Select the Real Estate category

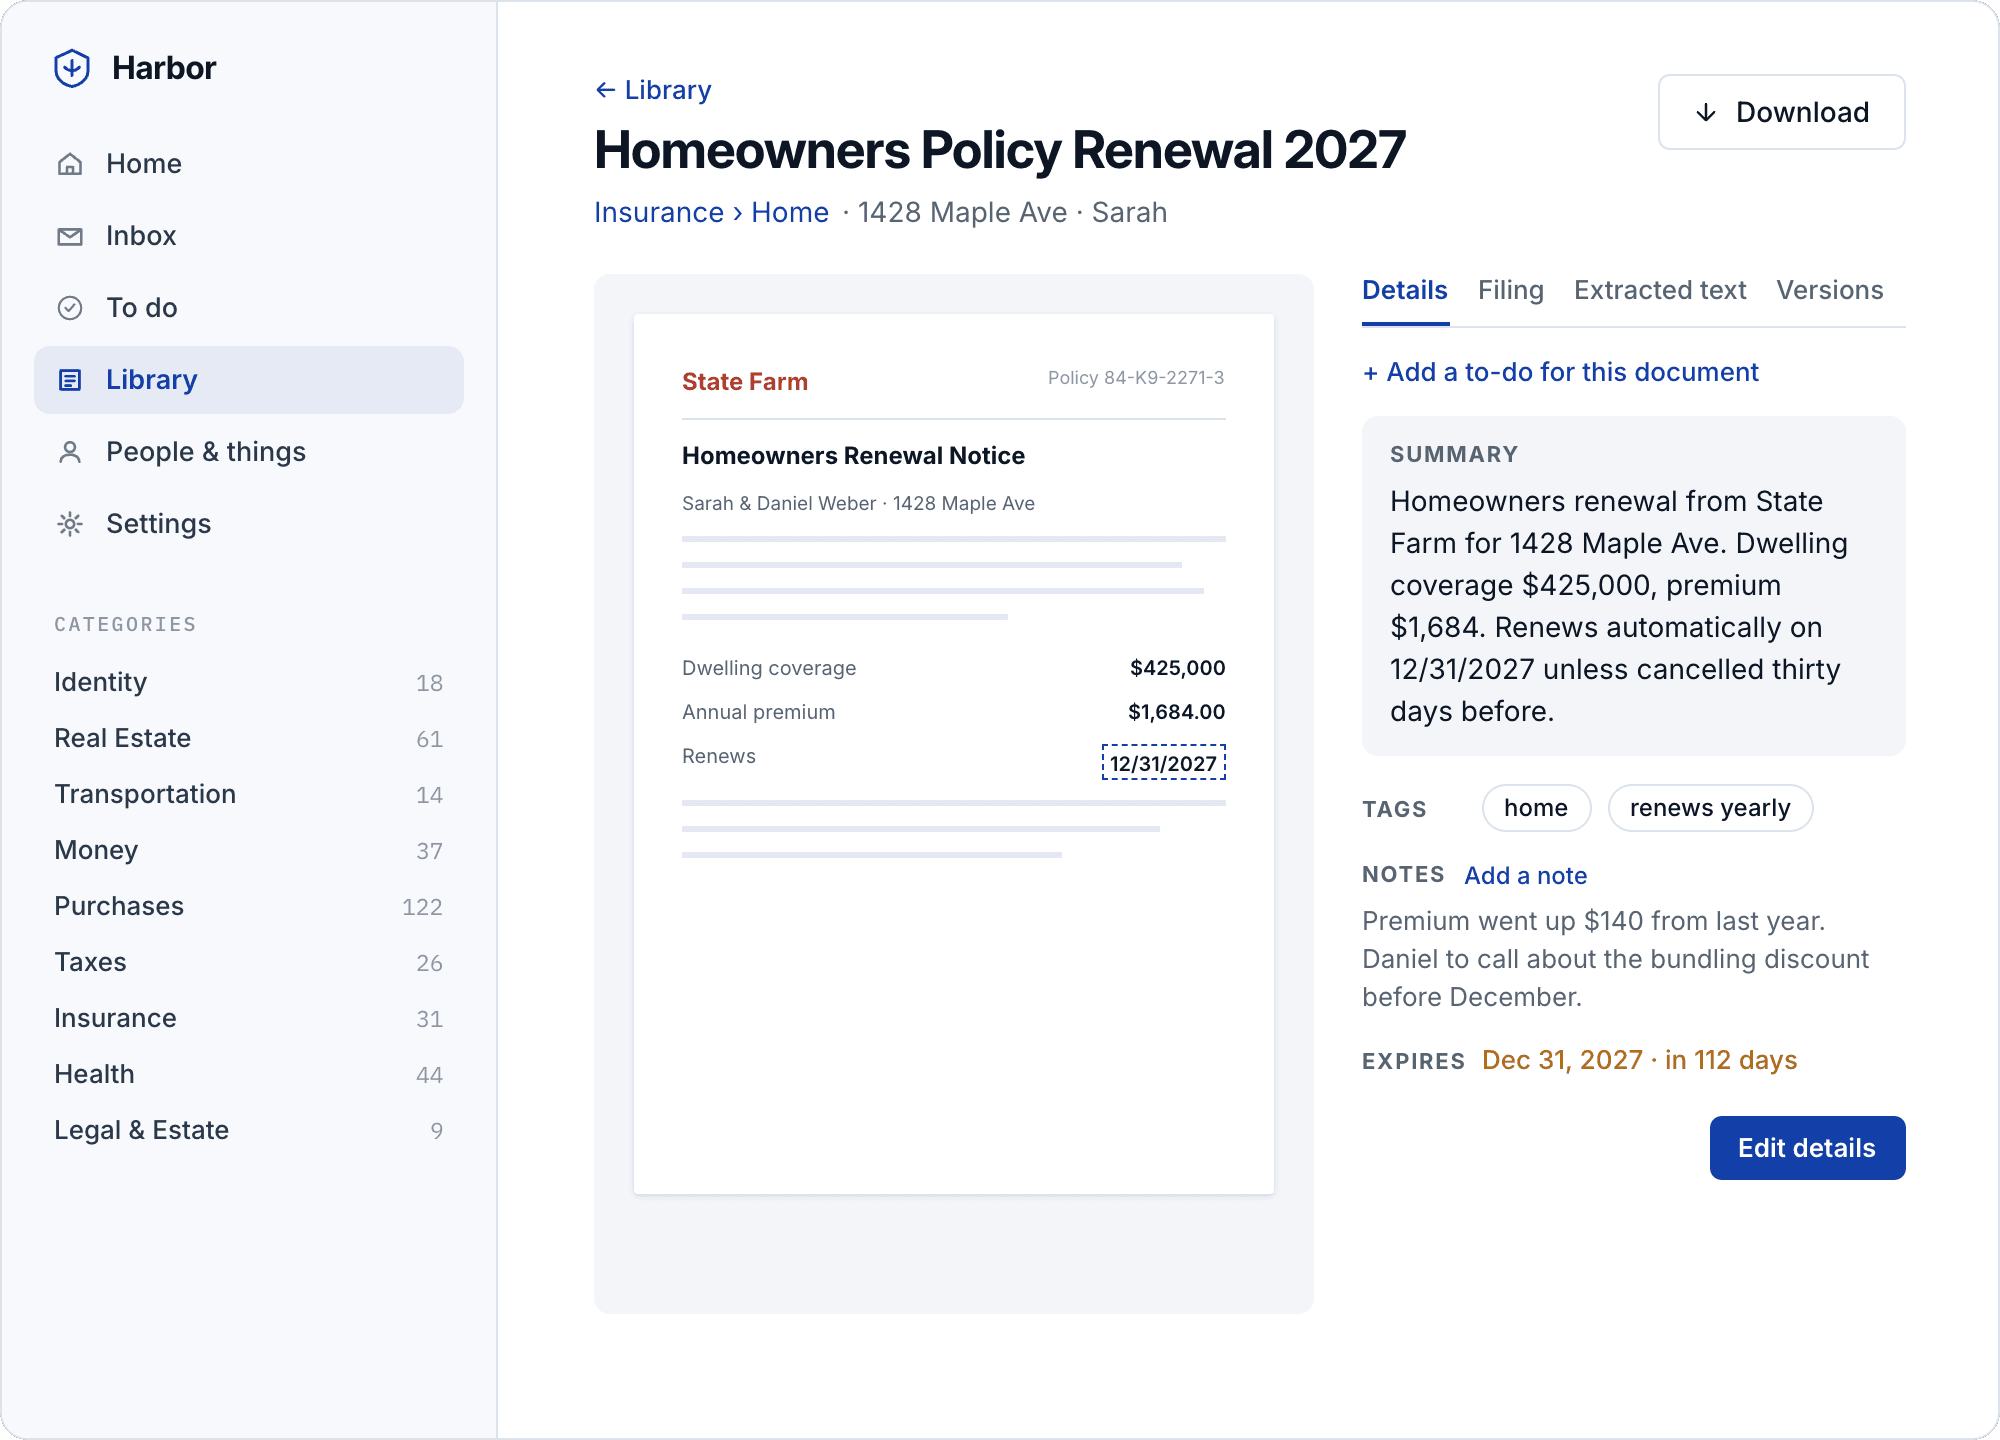(249, 738)
